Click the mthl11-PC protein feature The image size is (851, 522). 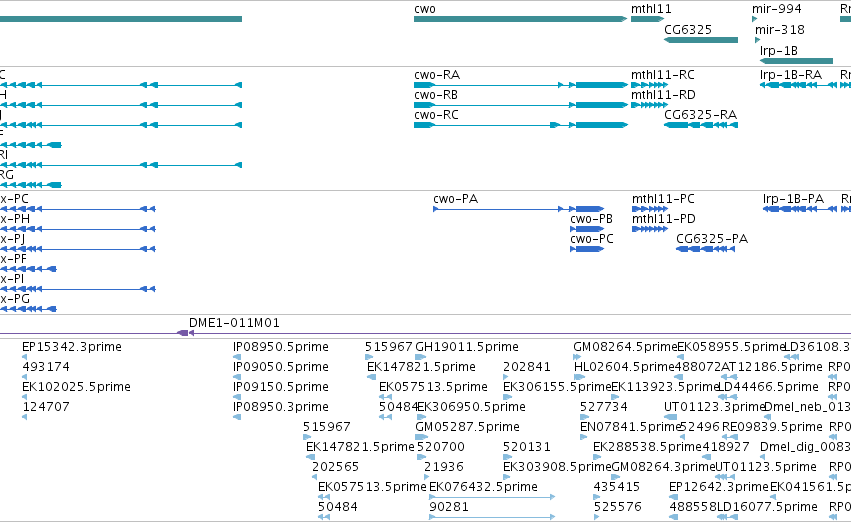click(650, 209)
